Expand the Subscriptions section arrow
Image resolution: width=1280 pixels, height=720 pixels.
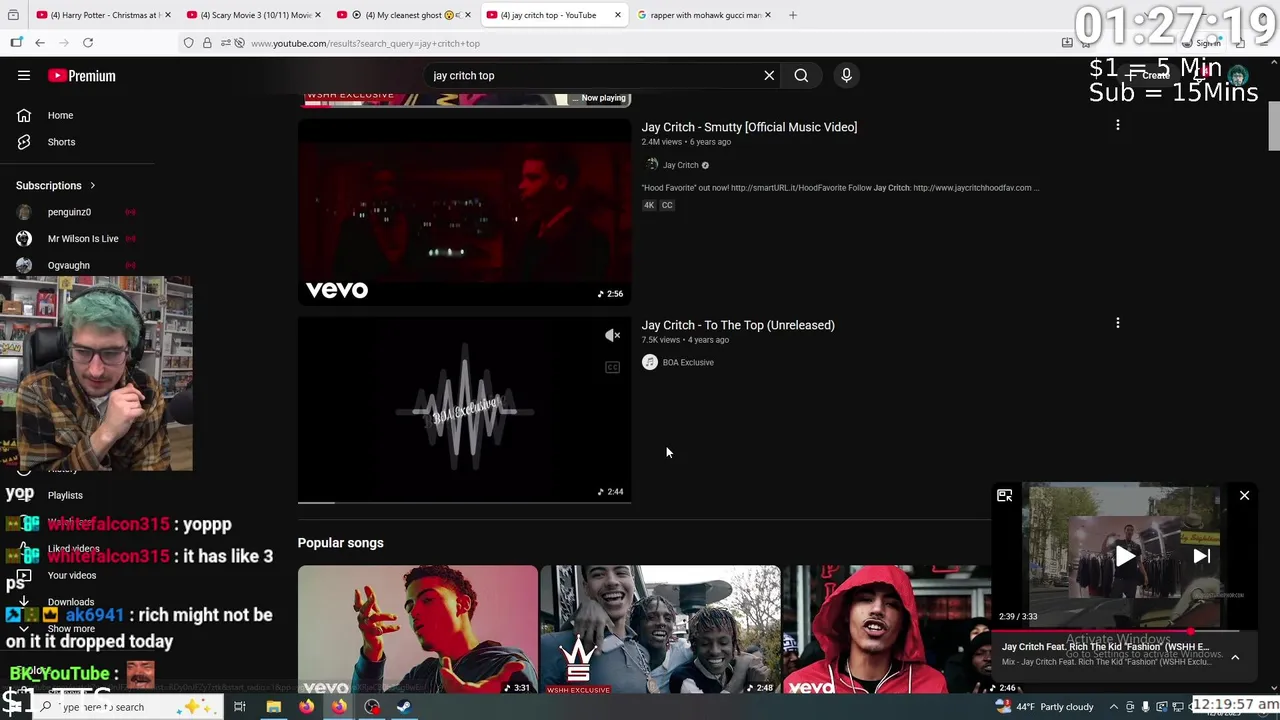click(92, 186)
